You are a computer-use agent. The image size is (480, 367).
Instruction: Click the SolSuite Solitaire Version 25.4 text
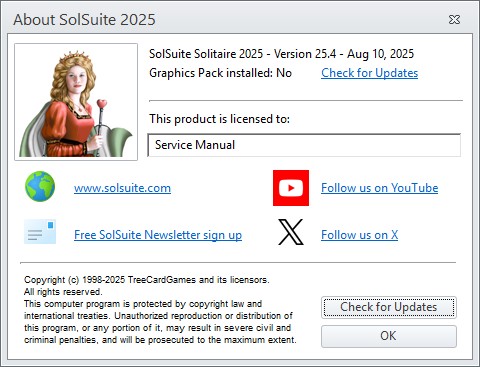tap(281, 54)
